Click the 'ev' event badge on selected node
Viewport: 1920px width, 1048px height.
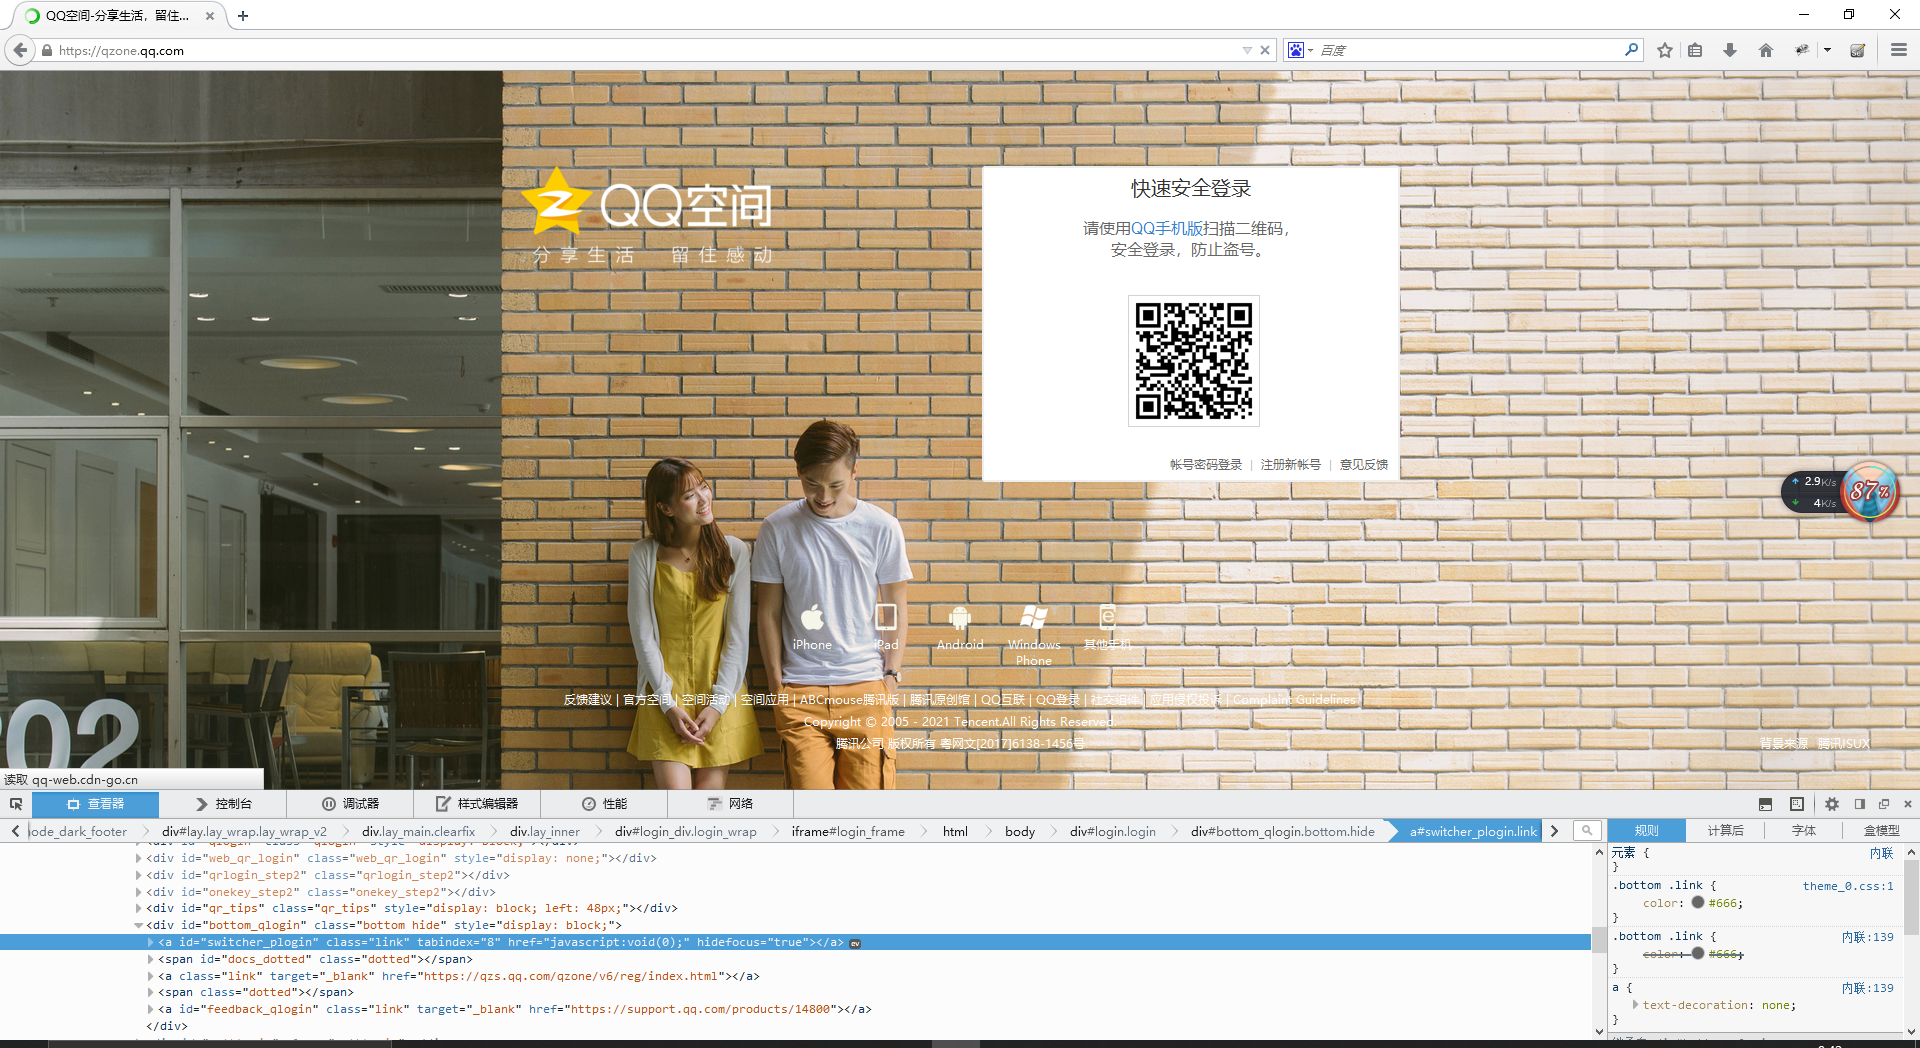pyautogui.click(x=855, y=943)
